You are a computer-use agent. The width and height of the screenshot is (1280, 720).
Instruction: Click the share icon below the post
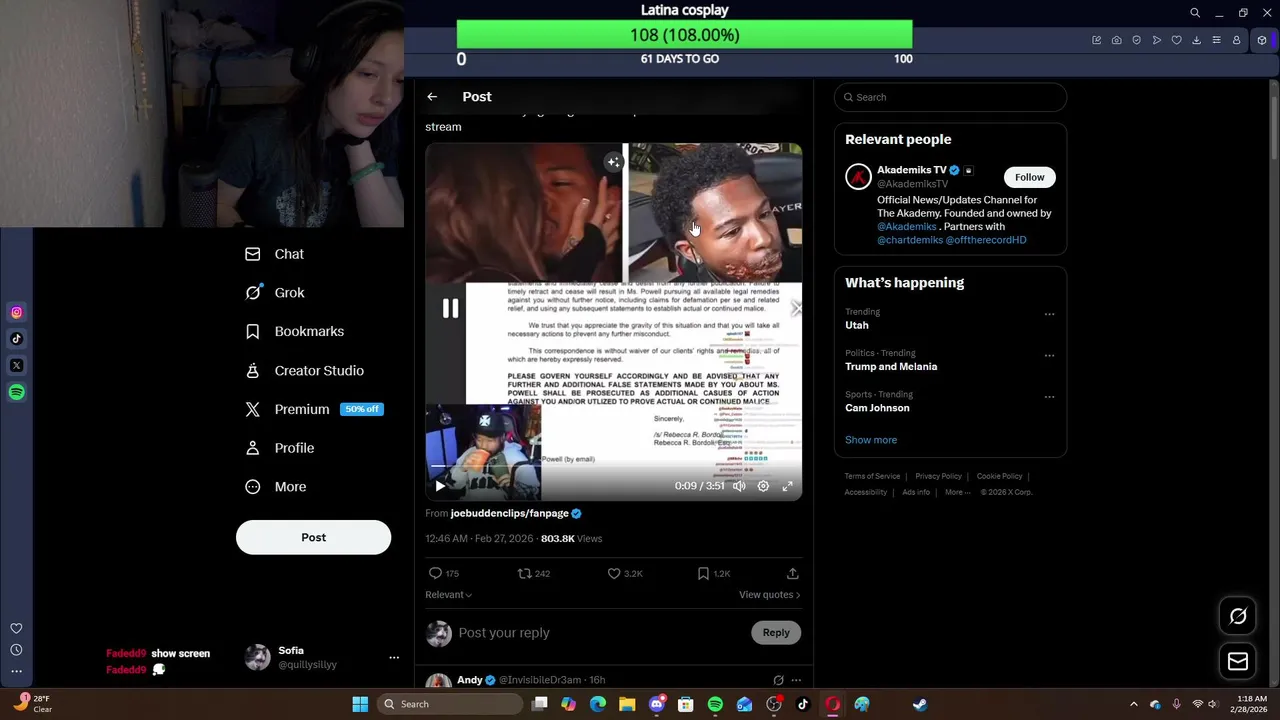(792, 573)
